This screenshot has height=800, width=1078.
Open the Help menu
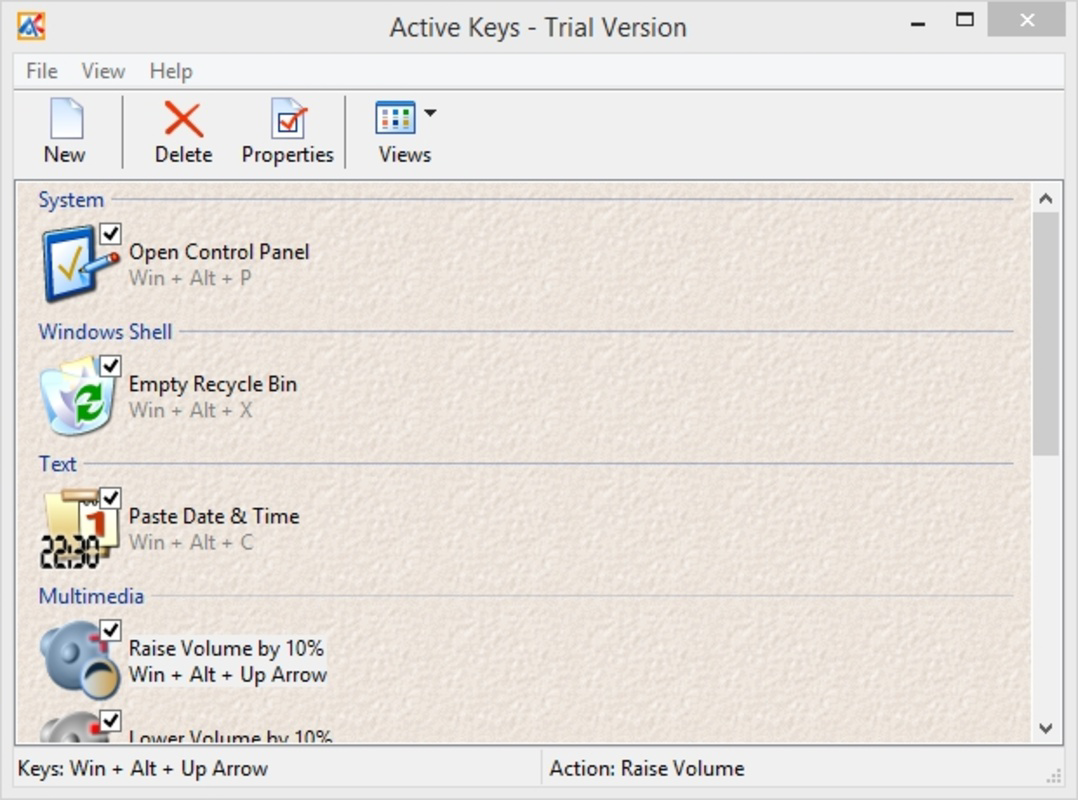pyautogui.click(x=171, y=71)
